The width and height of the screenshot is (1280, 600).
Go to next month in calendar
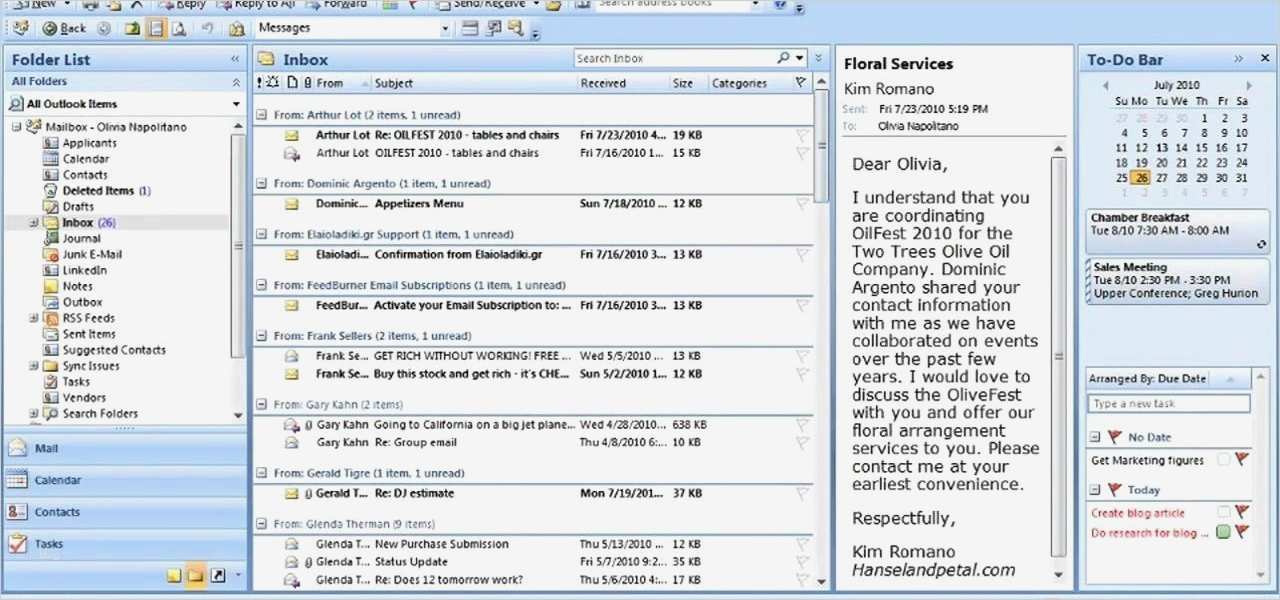(1249, 86)
